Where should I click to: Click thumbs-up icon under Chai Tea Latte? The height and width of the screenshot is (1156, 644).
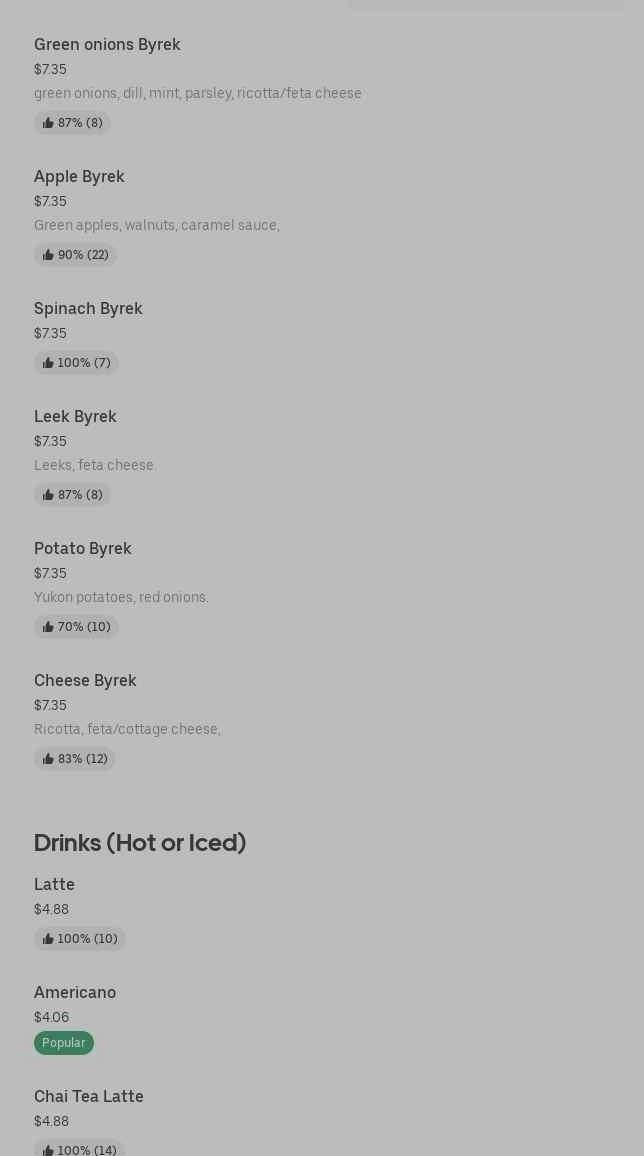pos(48,1150)
